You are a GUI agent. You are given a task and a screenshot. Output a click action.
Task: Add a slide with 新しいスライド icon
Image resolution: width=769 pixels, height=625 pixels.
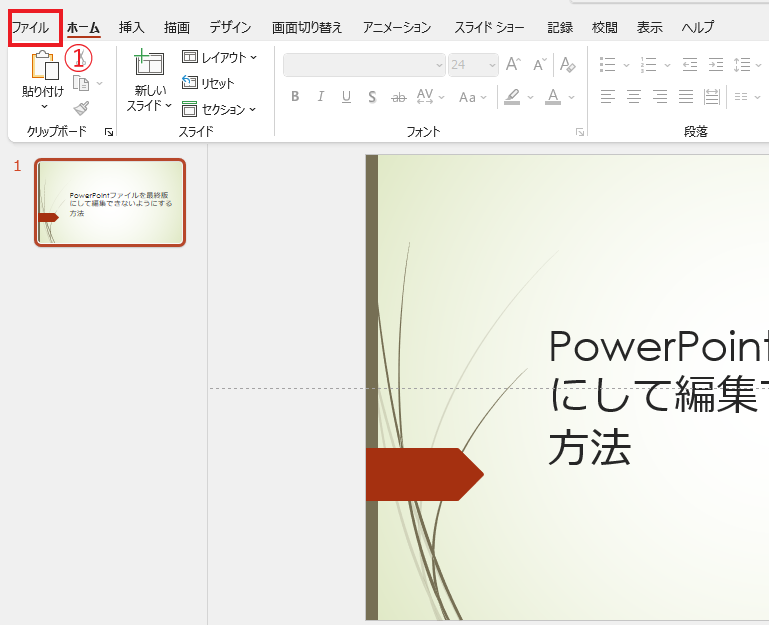tap(149, 63)
